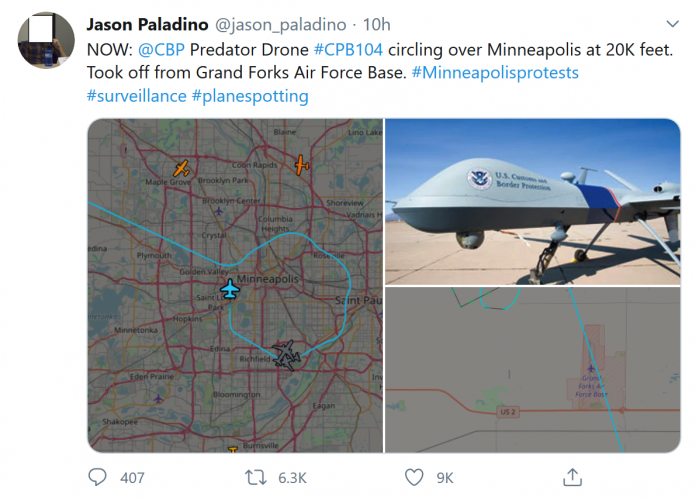Open the #planespotting hashtag
Screen dimensions: 700x500
coord(250,96)
